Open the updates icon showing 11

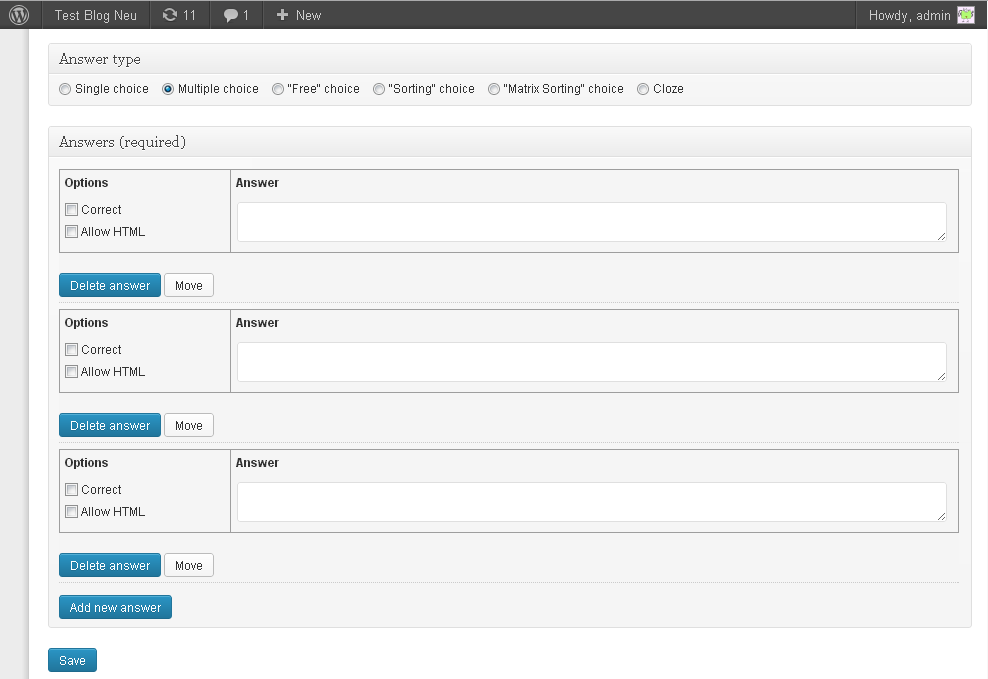coord(170,15)
